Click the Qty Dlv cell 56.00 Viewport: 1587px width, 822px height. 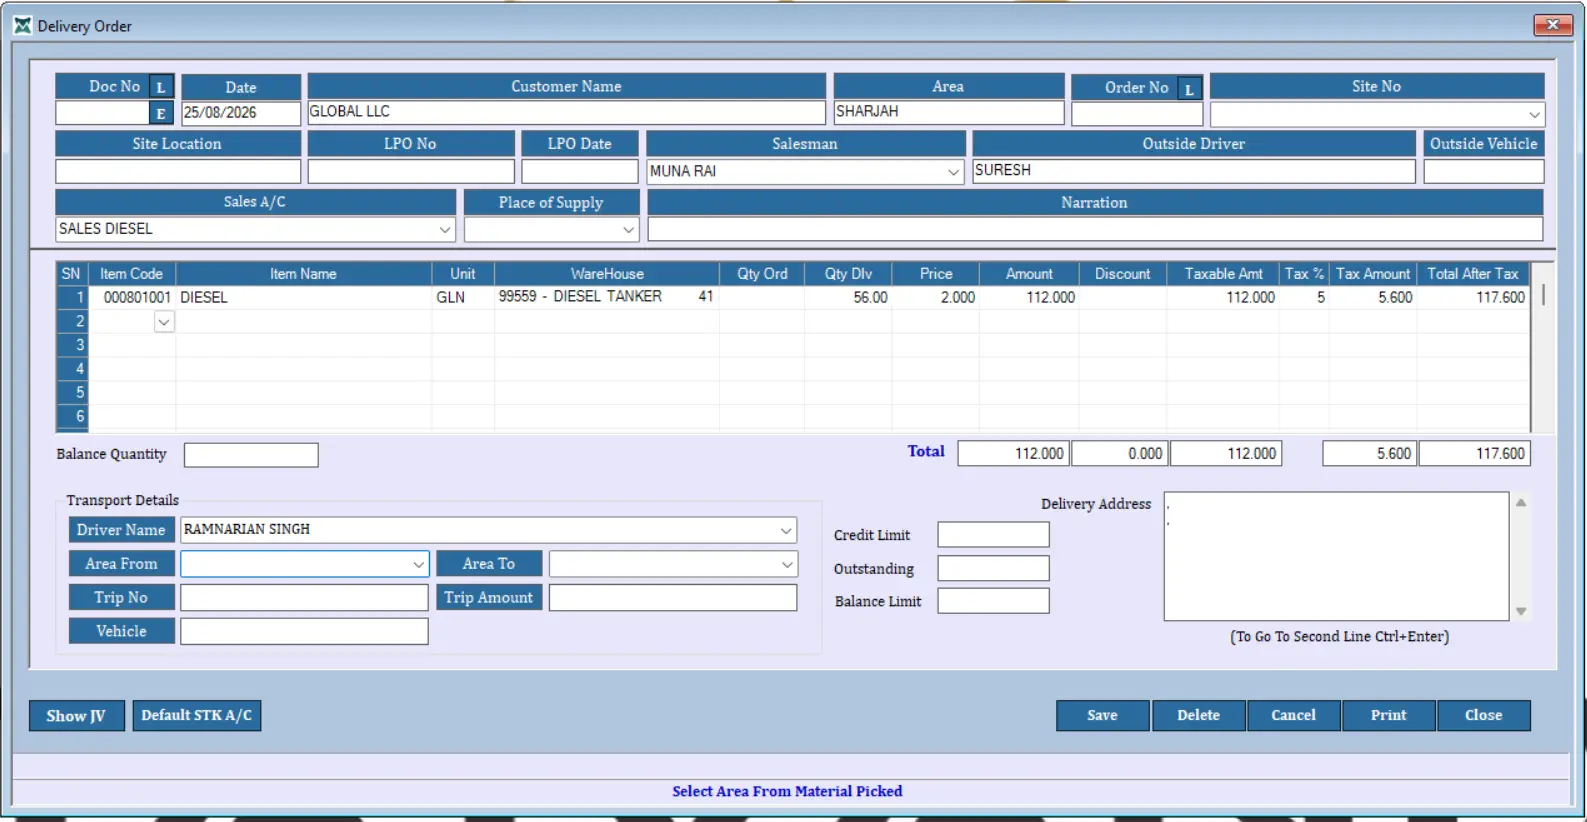click(849, 297)
